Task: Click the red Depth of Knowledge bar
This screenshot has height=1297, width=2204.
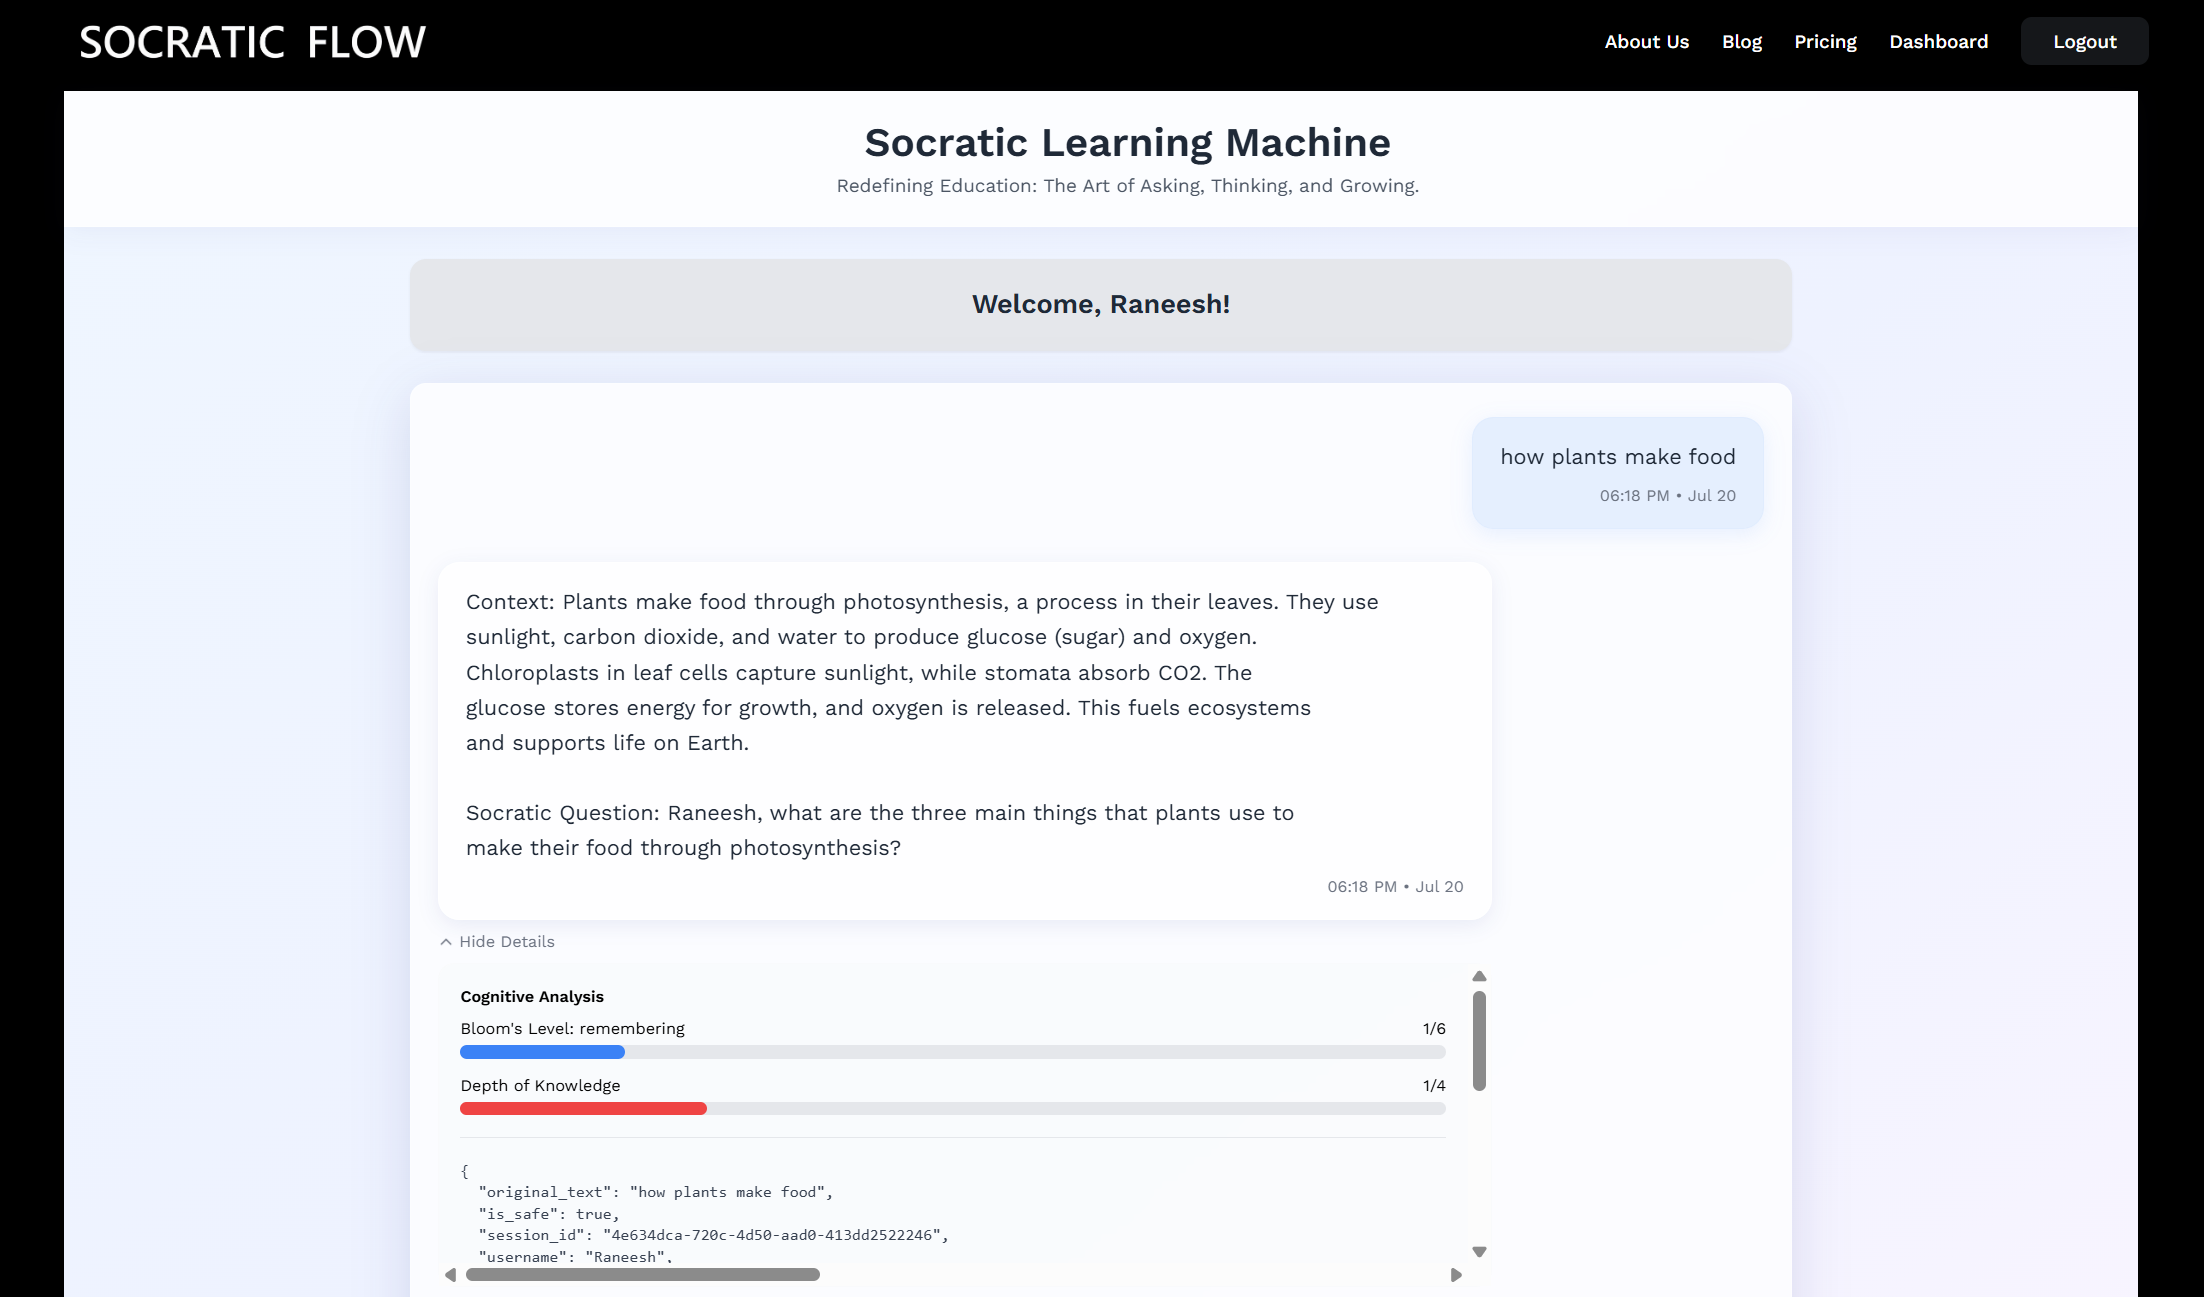Action: 583,1109
